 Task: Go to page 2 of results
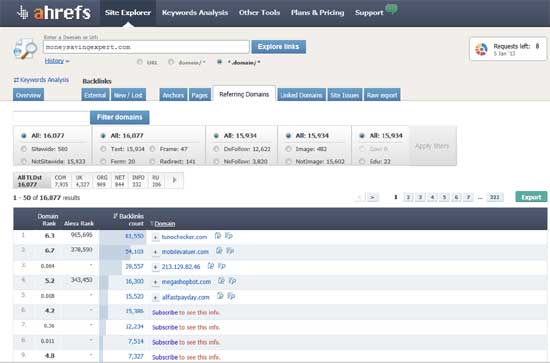408,197
